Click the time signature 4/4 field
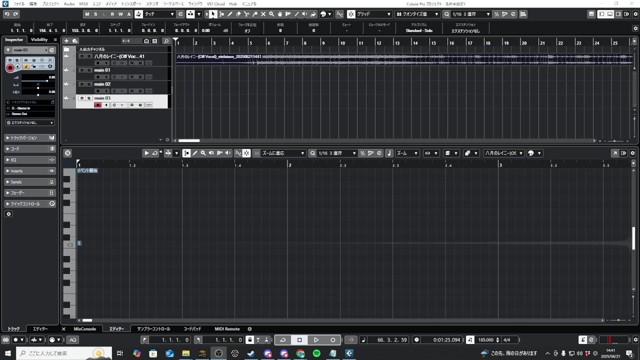Image resolution: width=640 pixels, height=360 pixels. tap(507, 340)
